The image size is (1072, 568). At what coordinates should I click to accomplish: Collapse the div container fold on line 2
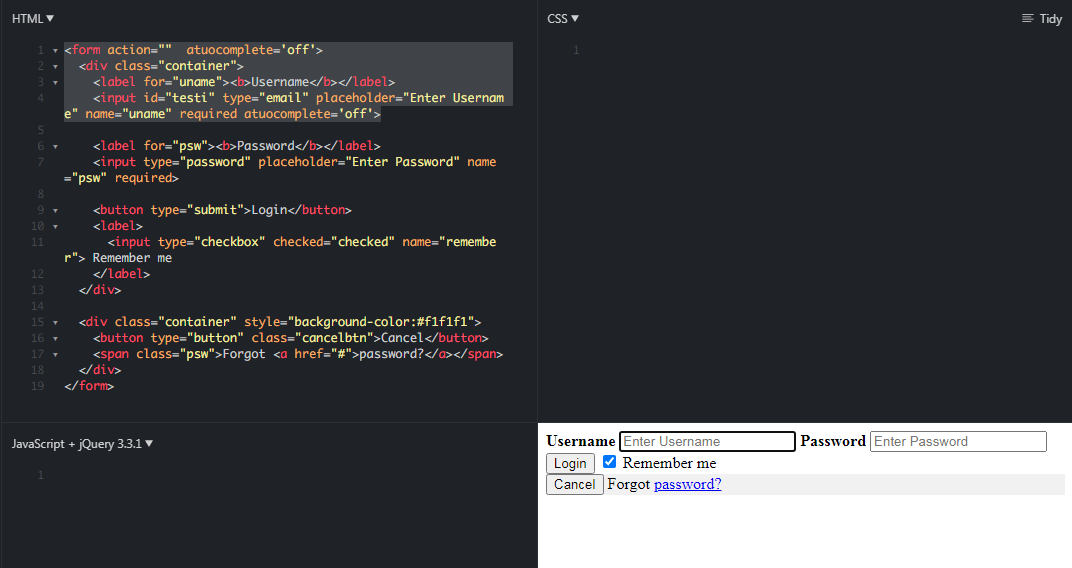click(55, 66)
